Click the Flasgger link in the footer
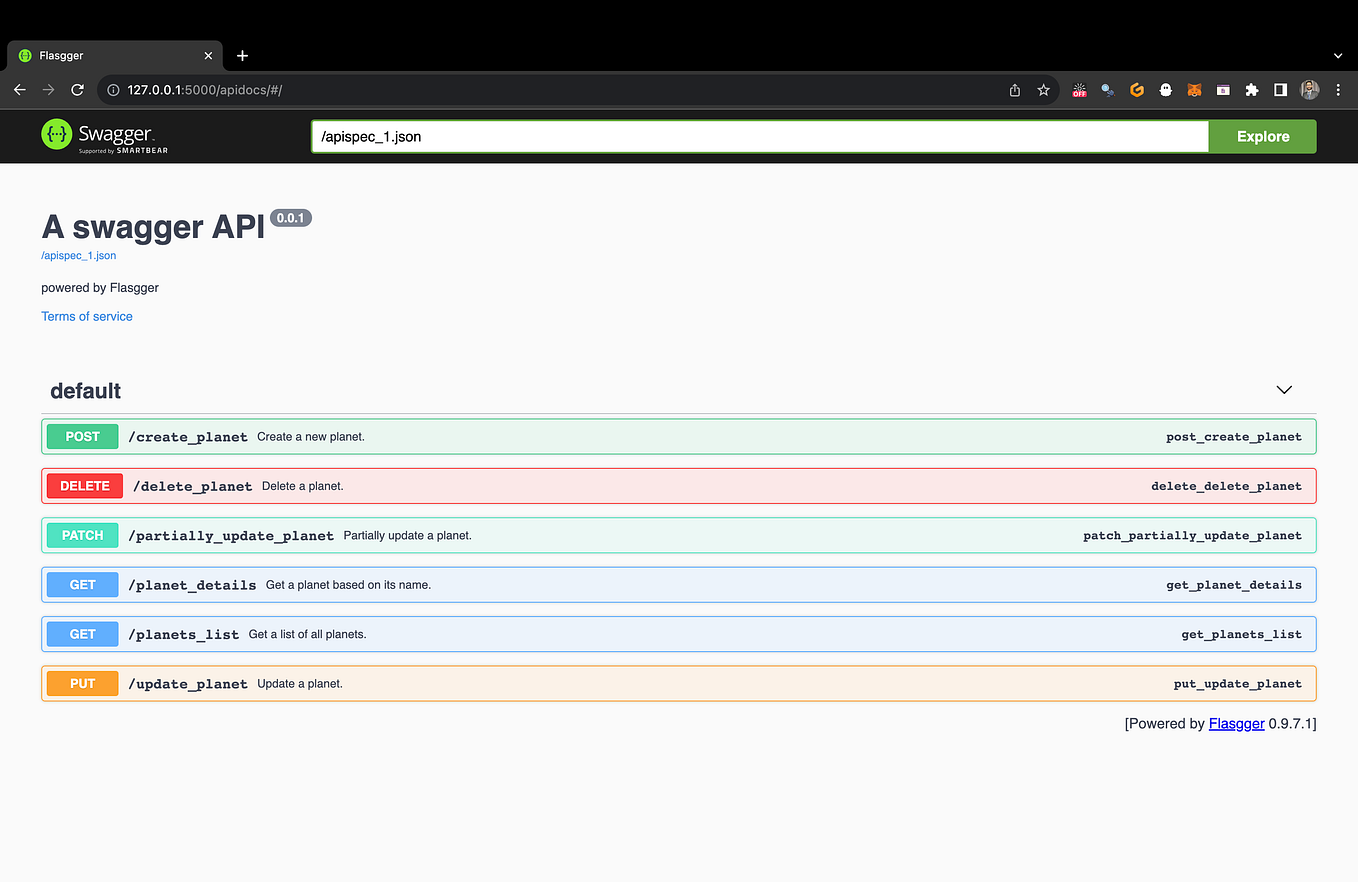Viewport: 1358px width, 882px height. 1236,723
